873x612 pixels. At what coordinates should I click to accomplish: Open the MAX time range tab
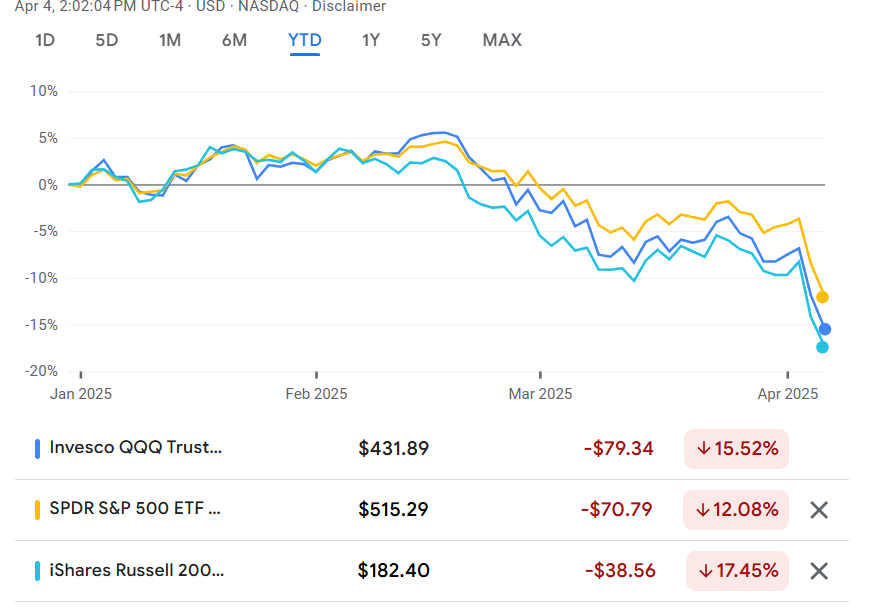click(502, 40)
